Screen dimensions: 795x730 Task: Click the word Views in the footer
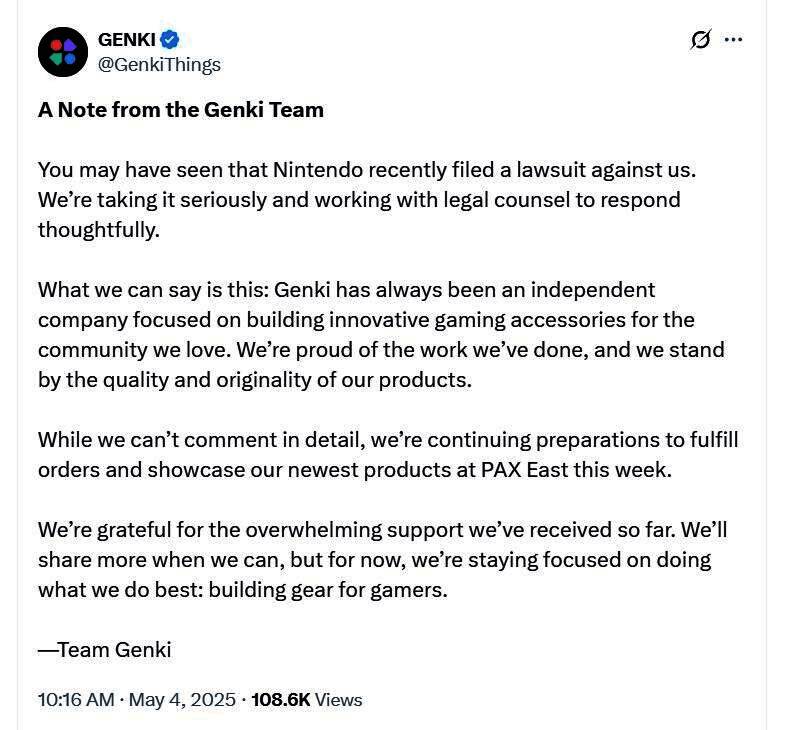pos(338,699)
